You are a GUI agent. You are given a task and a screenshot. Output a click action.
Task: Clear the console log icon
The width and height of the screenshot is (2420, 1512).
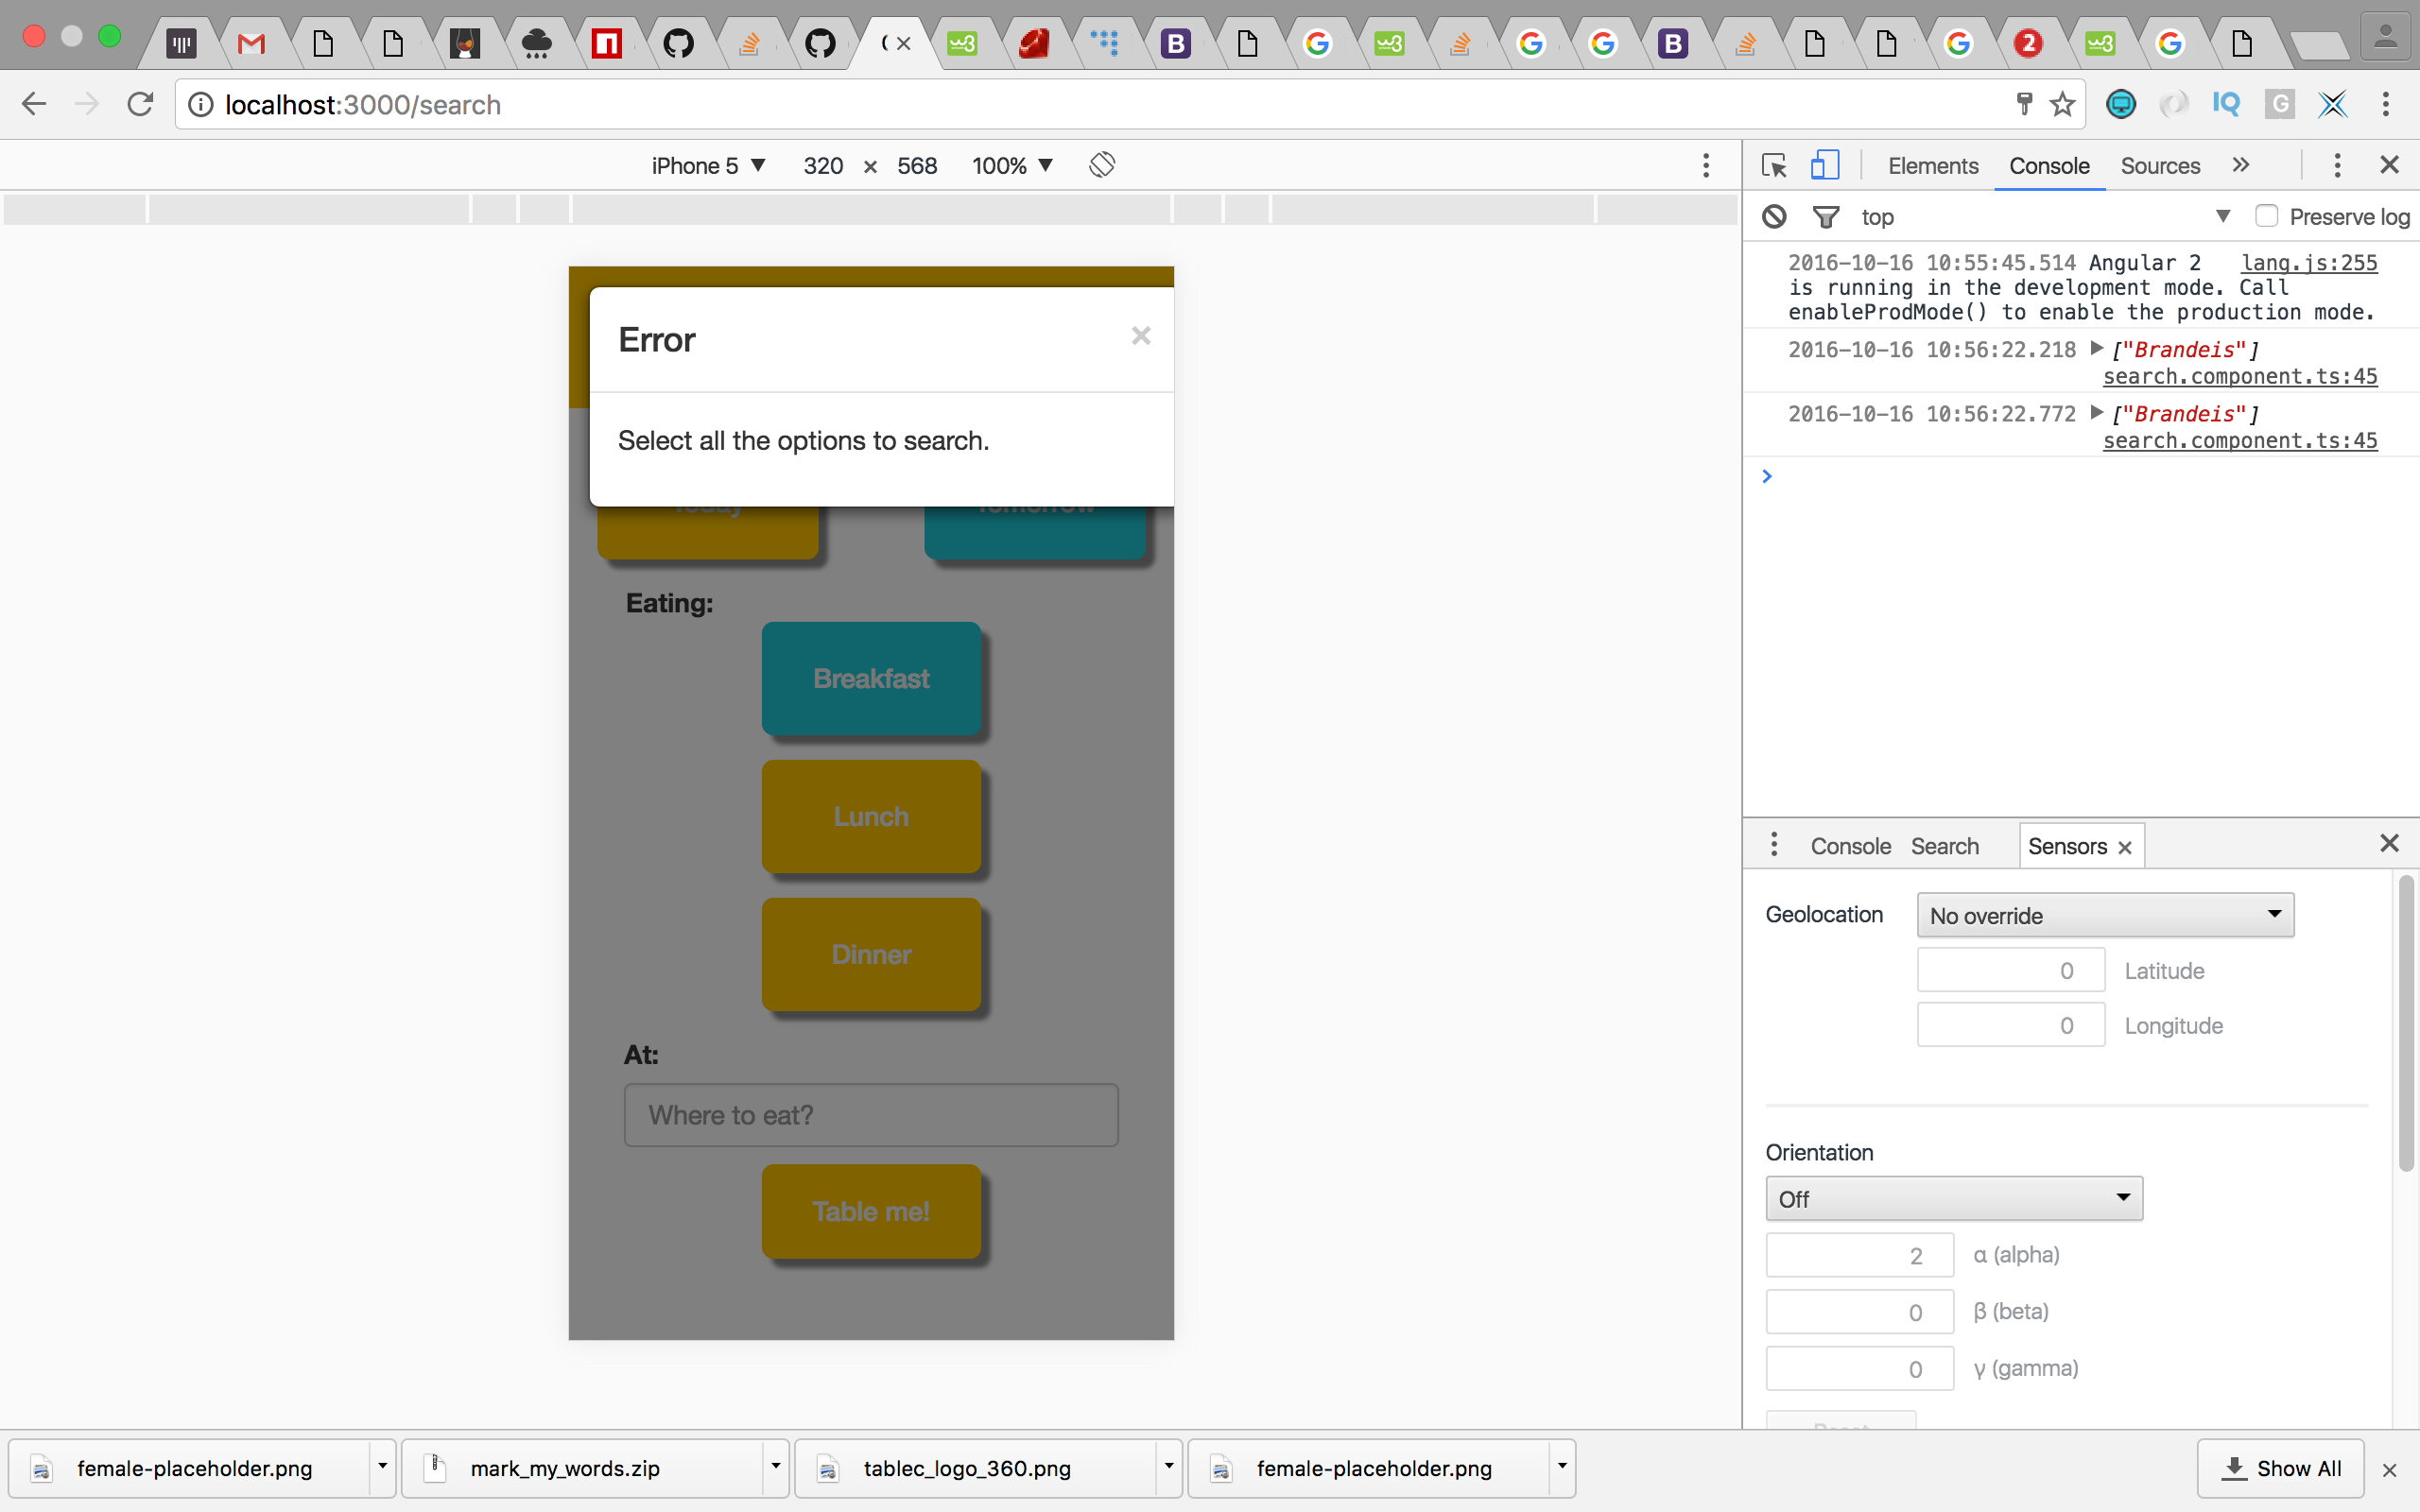[1774, 216]
